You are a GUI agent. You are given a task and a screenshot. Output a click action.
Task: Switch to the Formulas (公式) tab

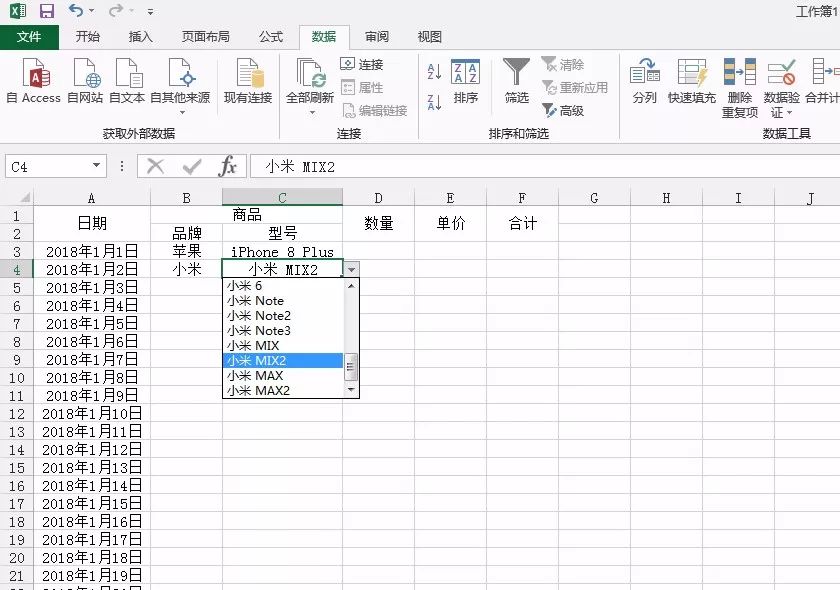point(271,36)
